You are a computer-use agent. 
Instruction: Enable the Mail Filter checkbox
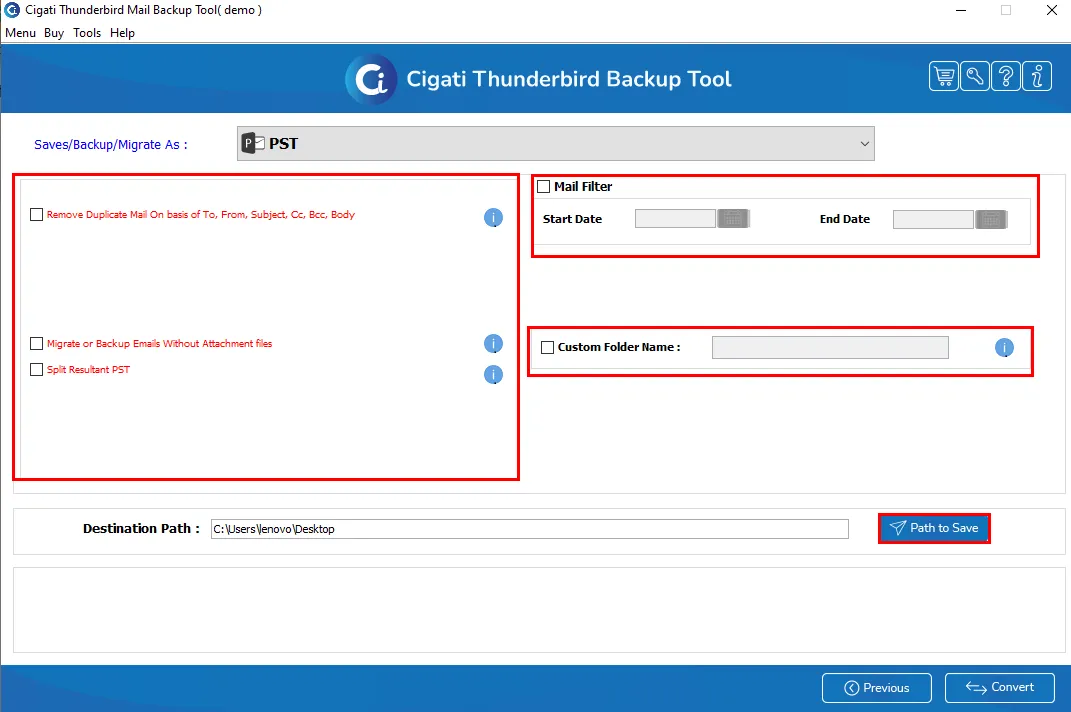544,187
